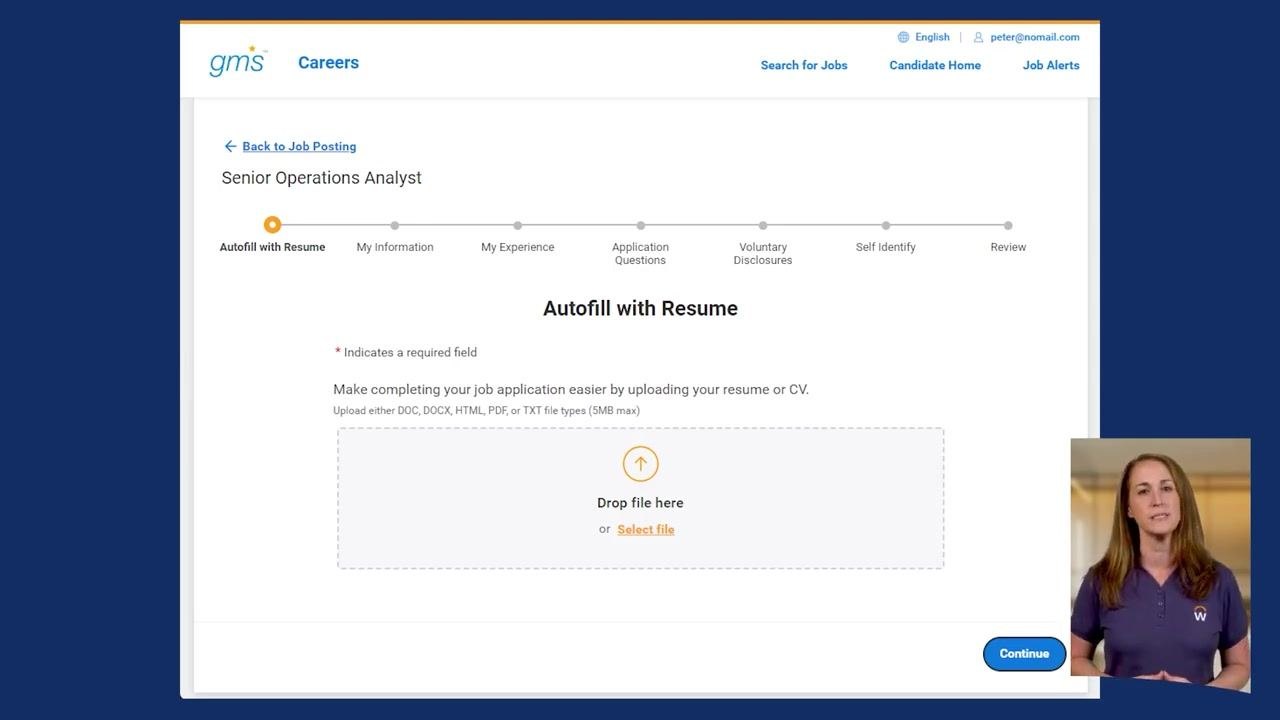Jump to the Application Questions step
The width and height of the screenshot is (1280, 720).
640,243
